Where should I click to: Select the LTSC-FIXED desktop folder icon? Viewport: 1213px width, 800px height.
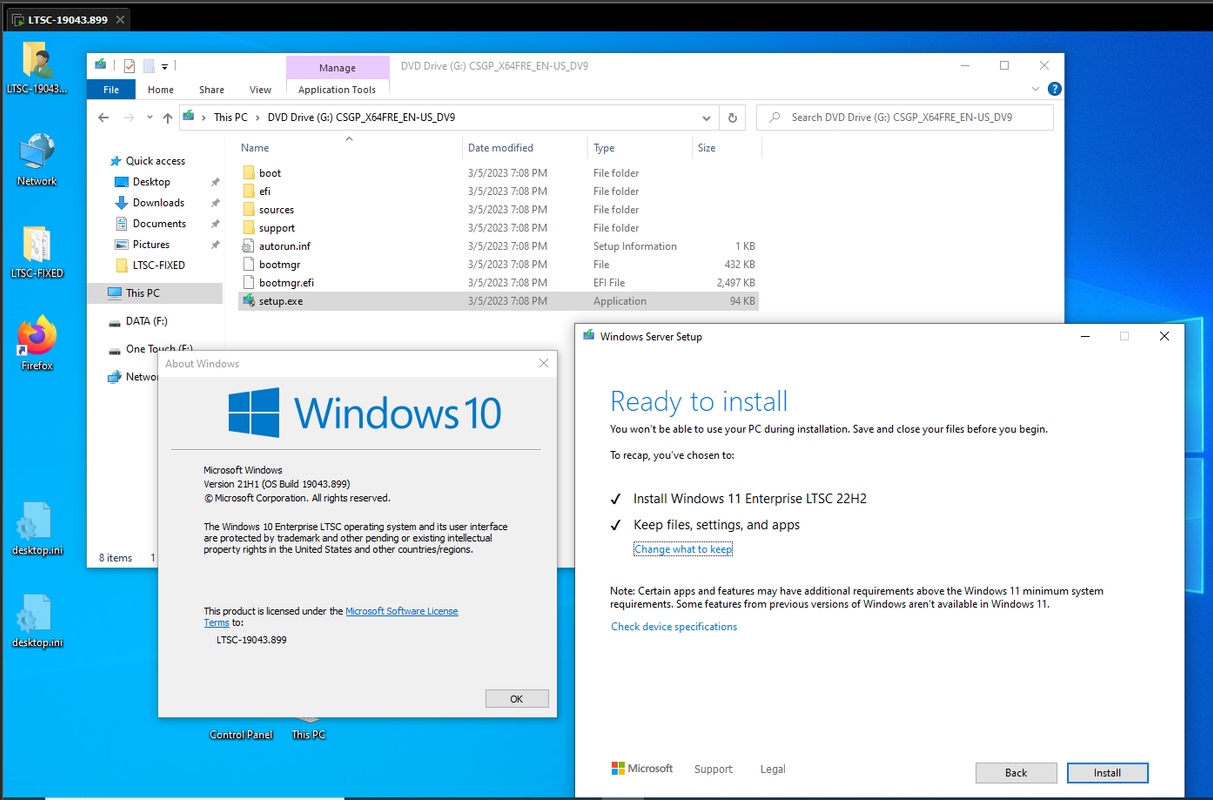pos(37,252)
